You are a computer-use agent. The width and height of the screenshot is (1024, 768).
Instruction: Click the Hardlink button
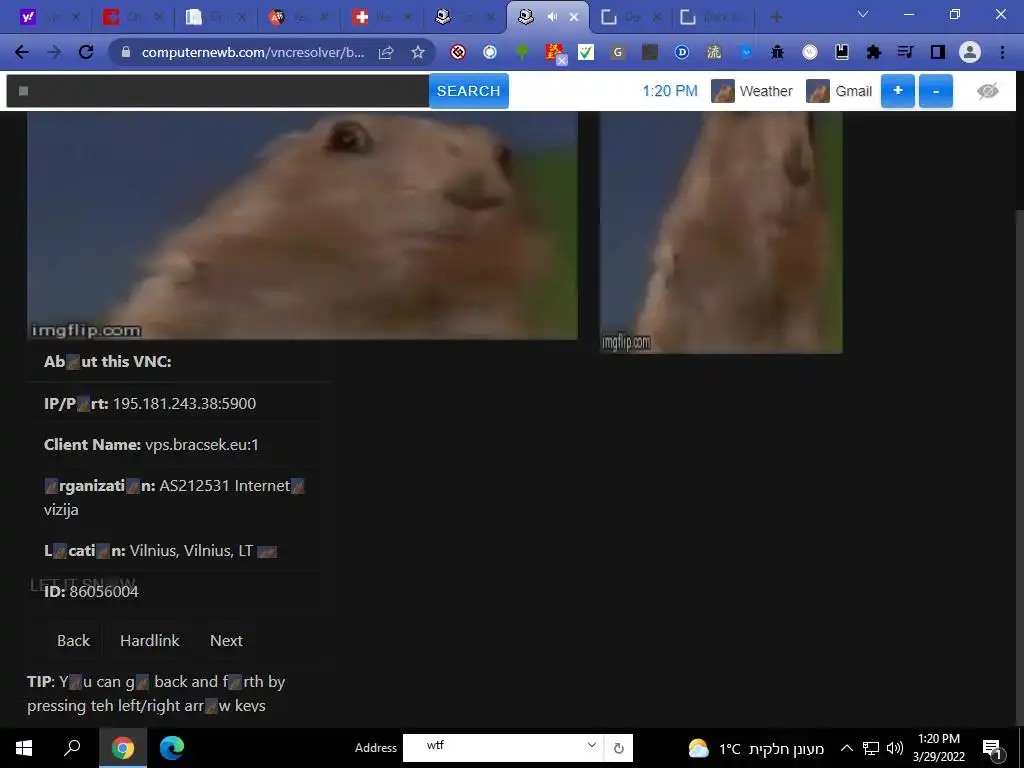click(150, 641)
